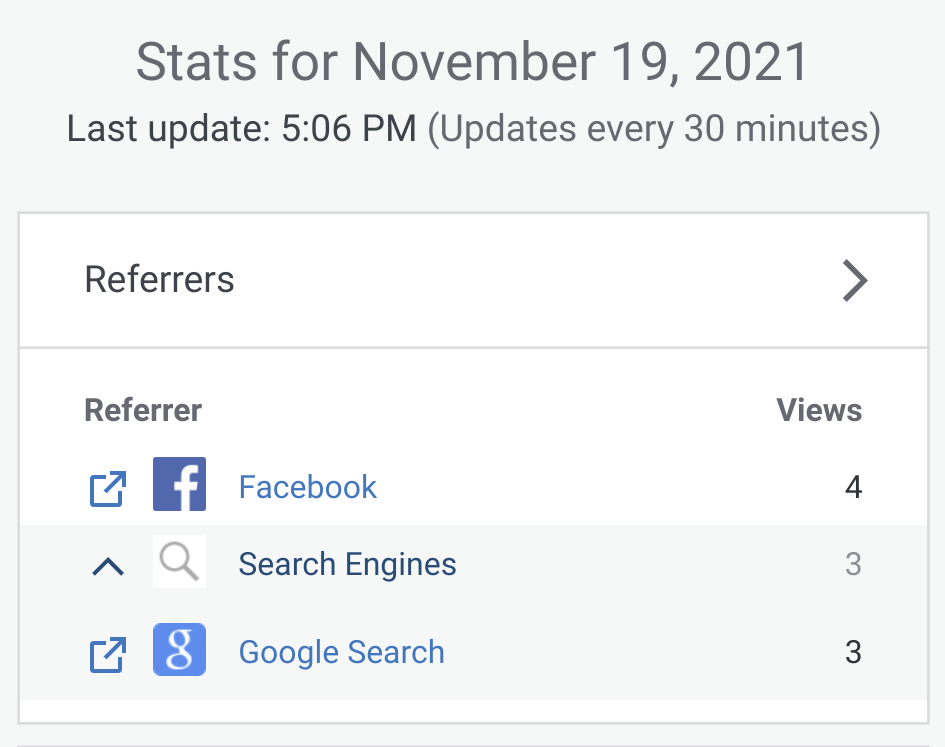Select the Search Engines row label
The height and width of the screenshot is (747, 945).
point(347,565)
